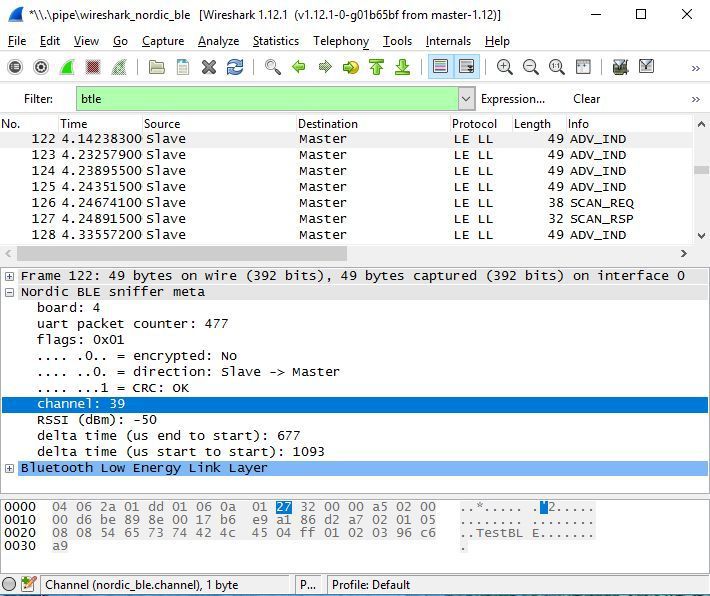Show more filter toolbar items chevron
This screenshot has height=596, width=710.
coord(696,99)
